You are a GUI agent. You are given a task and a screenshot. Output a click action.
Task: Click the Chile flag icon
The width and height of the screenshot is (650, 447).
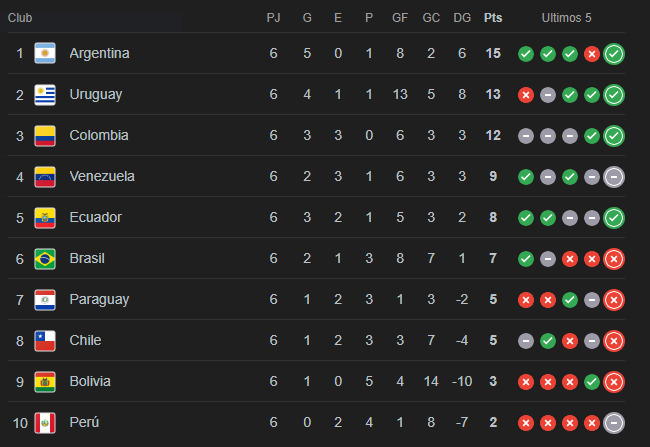pyautogui.click(x=45, y=340)
